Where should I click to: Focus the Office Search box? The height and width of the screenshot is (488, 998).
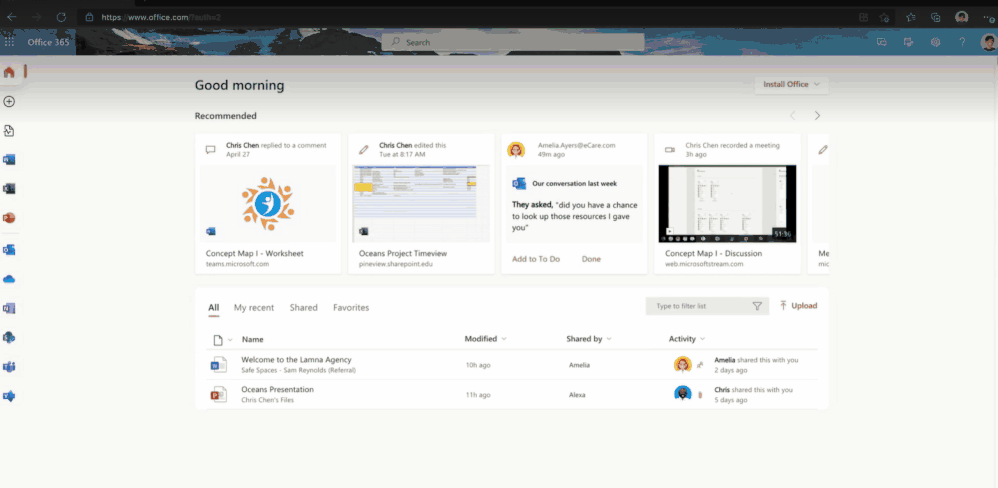coord(513,43)
